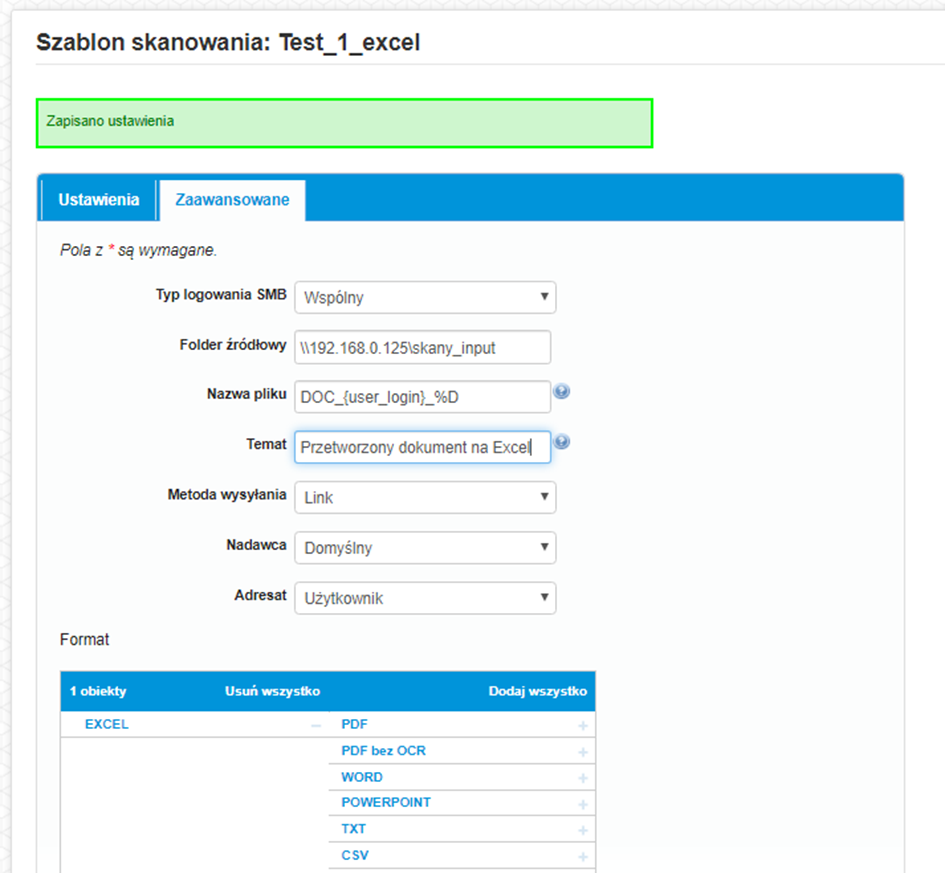Select PDF in available formats
Viewport: 945px width, 873px height.
coord(354,724)
